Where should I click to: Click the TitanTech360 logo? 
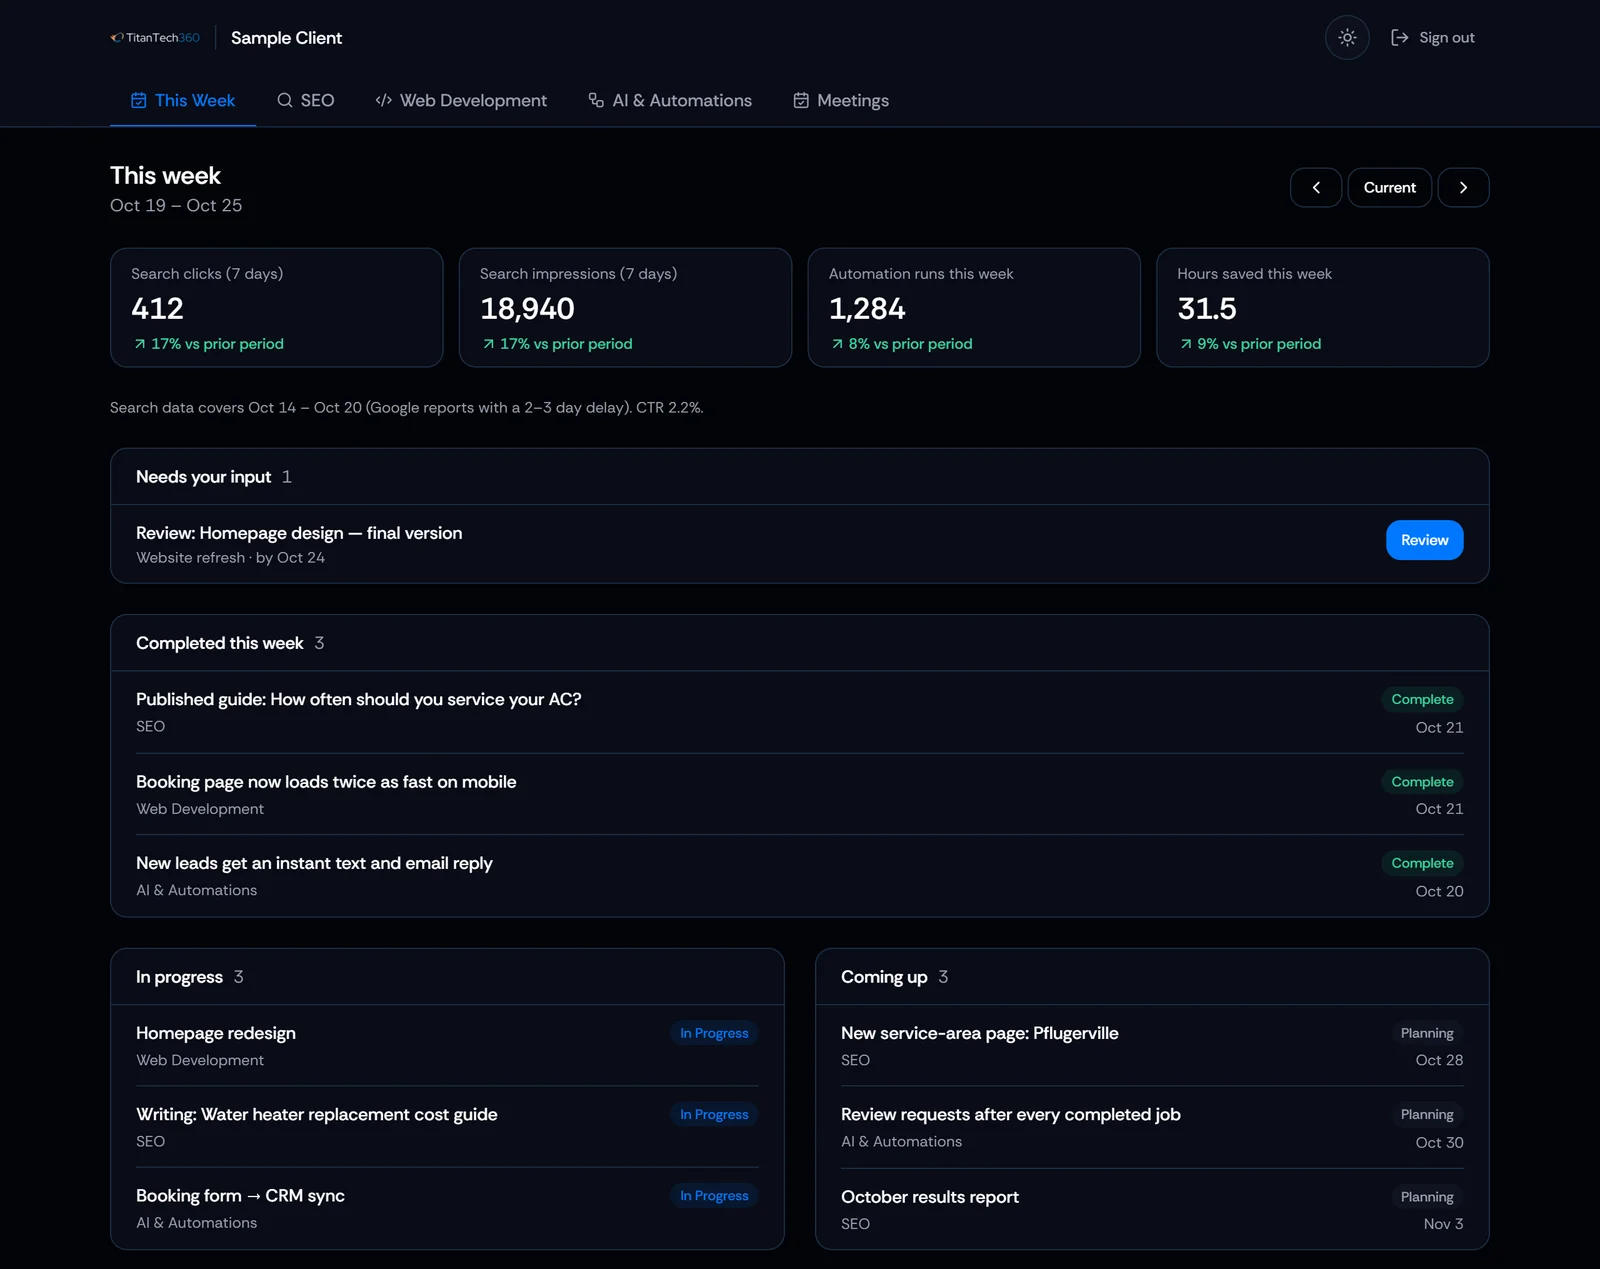[155, 38]
